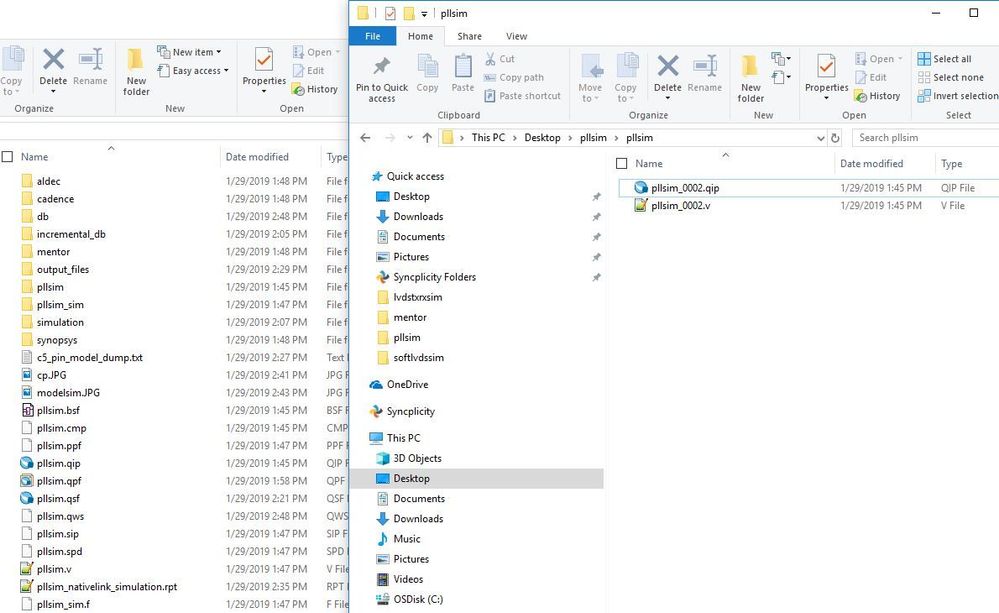Click New folder in background window ribbon

pyautogui.click(x=136, y=72)
